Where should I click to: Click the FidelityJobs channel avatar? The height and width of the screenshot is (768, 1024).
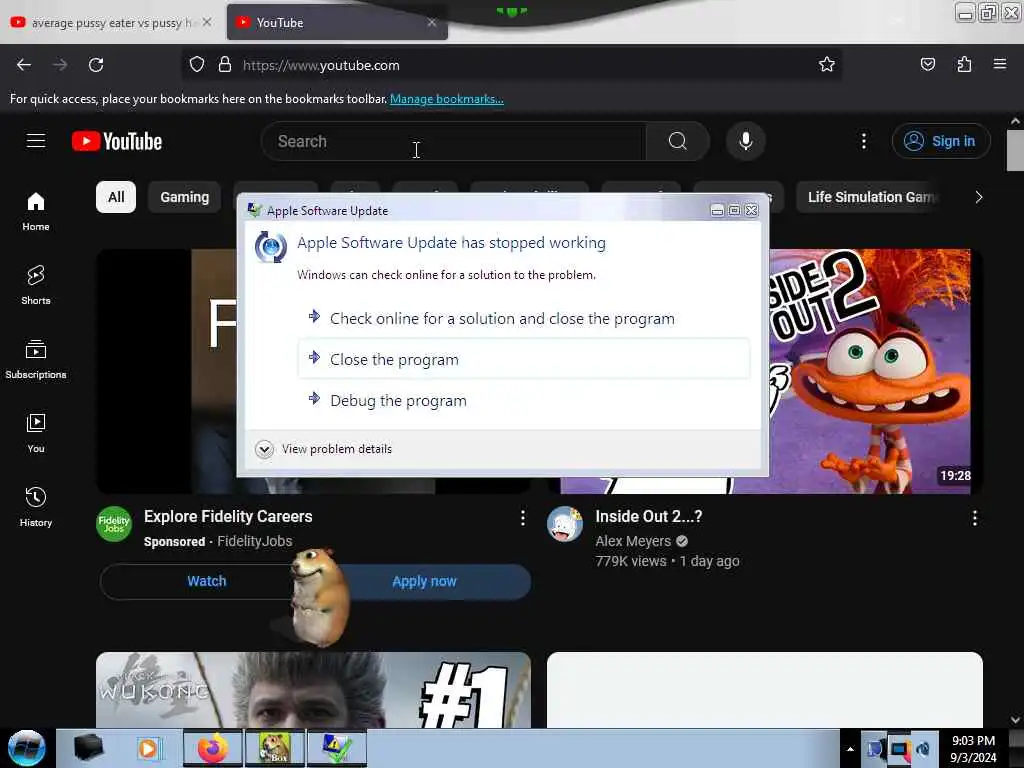coord(114,524)
